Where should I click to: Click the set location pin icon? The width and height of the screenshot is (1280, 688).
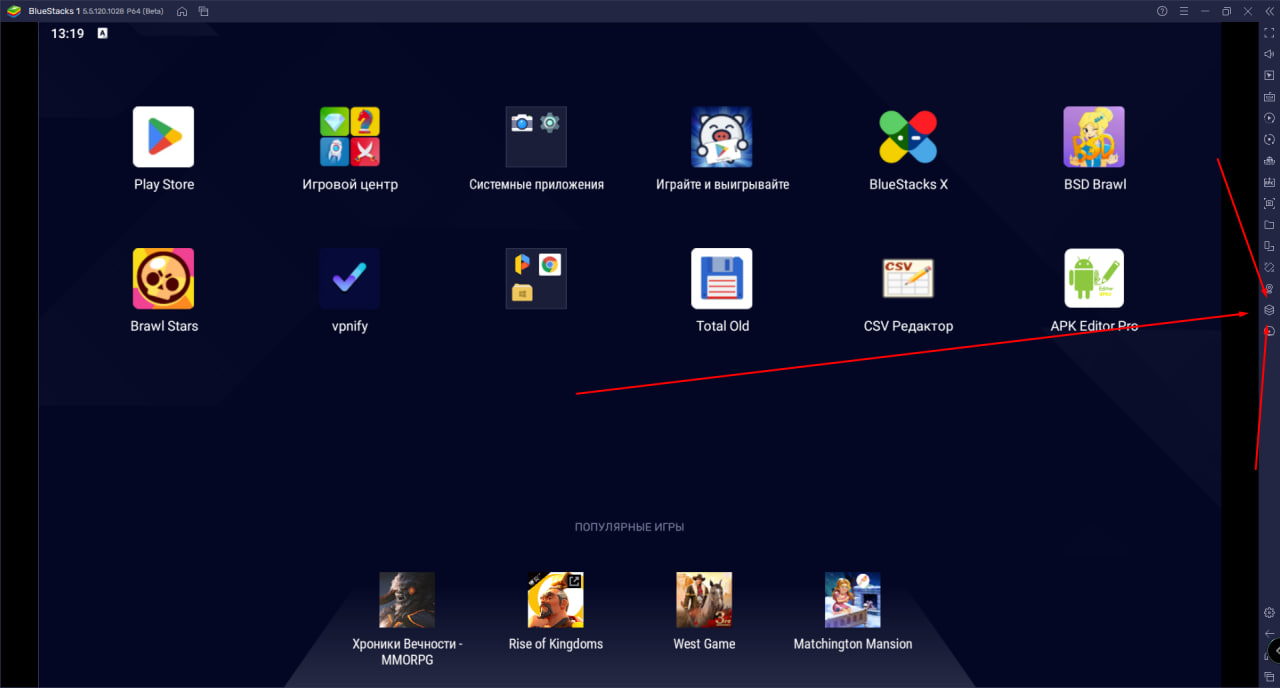[x=1269, y=288]
